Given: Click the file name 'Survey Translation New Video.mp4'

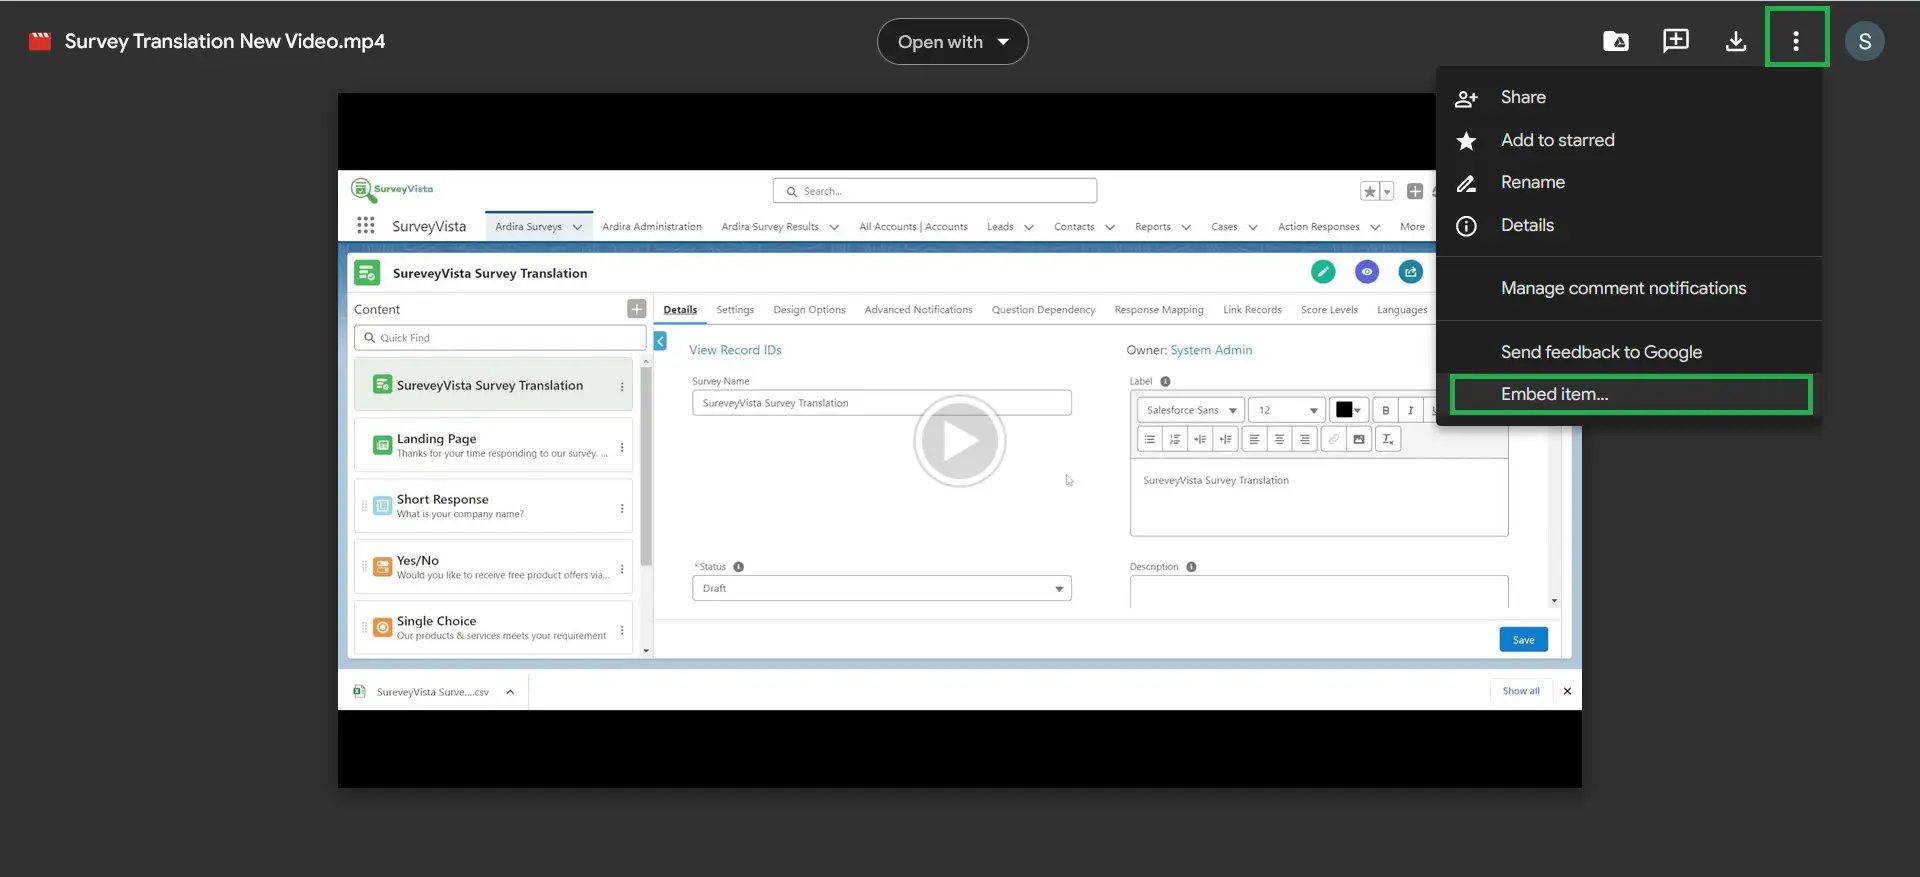Looking at the screenshot, I should coord(225,41).
